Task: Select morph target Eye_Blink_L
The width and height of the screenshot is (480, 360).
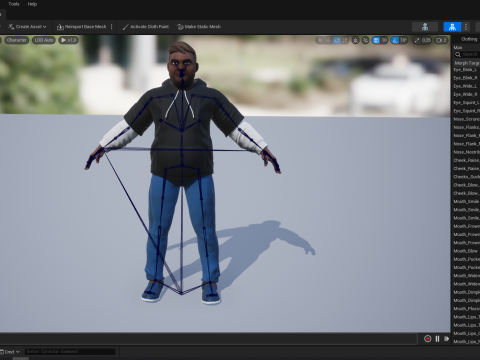Action: (466, 70)
